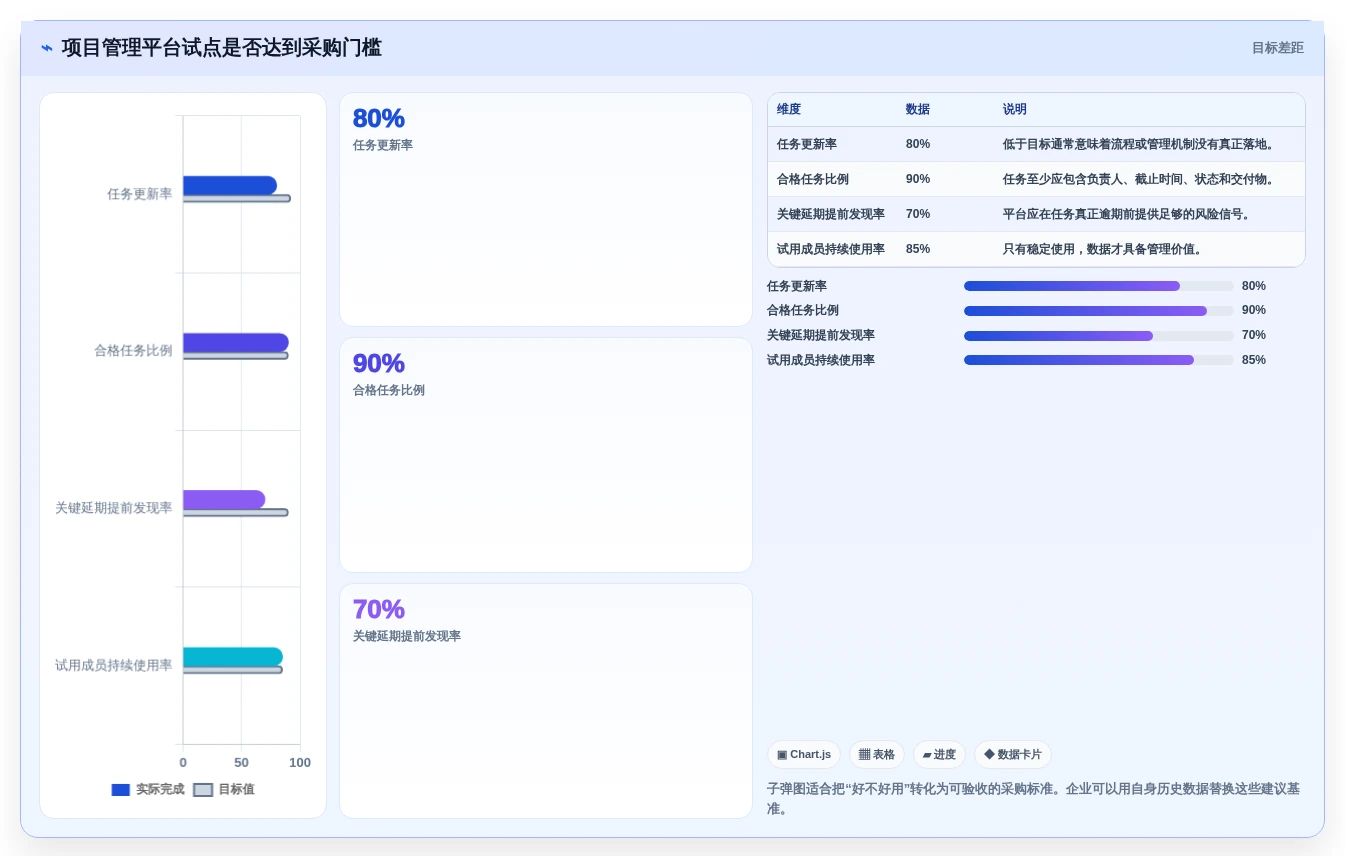Select the 70% 关键延期提前发现率 data card
This screenshot has width=1345, height=856.
click(x=546, y=701)
